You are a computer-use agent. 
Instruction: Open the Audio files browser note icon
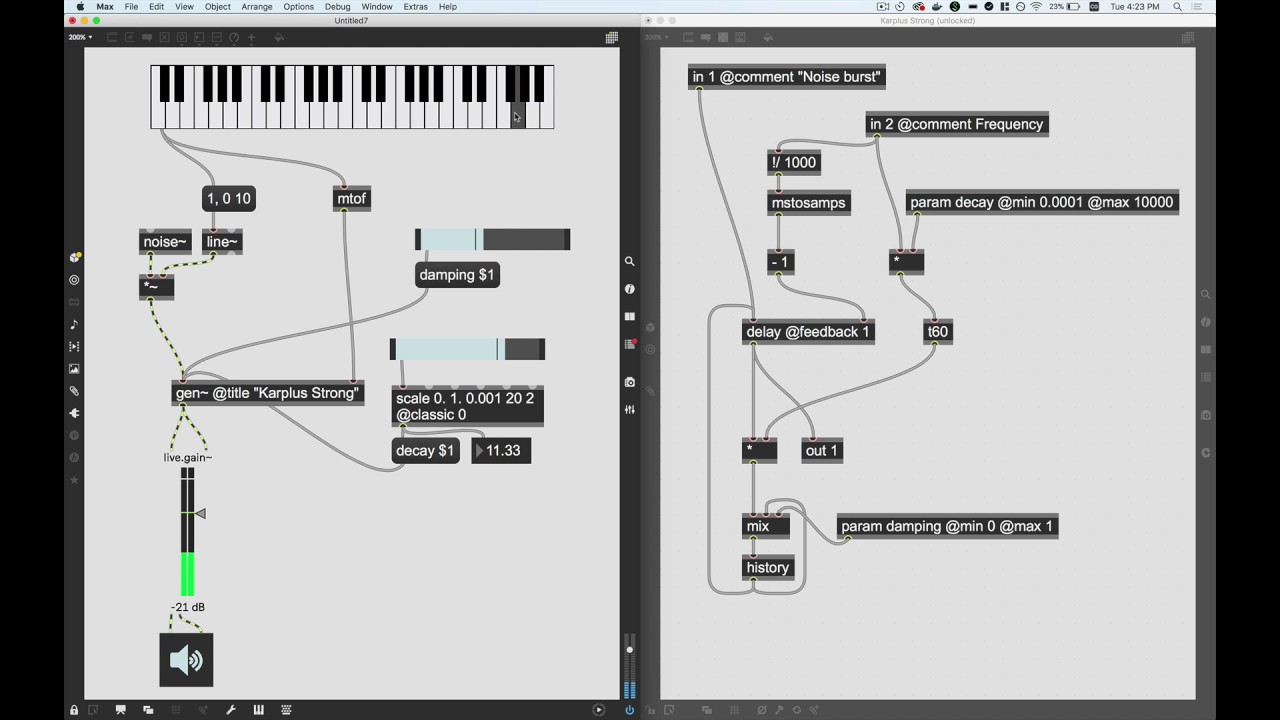(74, 324)
